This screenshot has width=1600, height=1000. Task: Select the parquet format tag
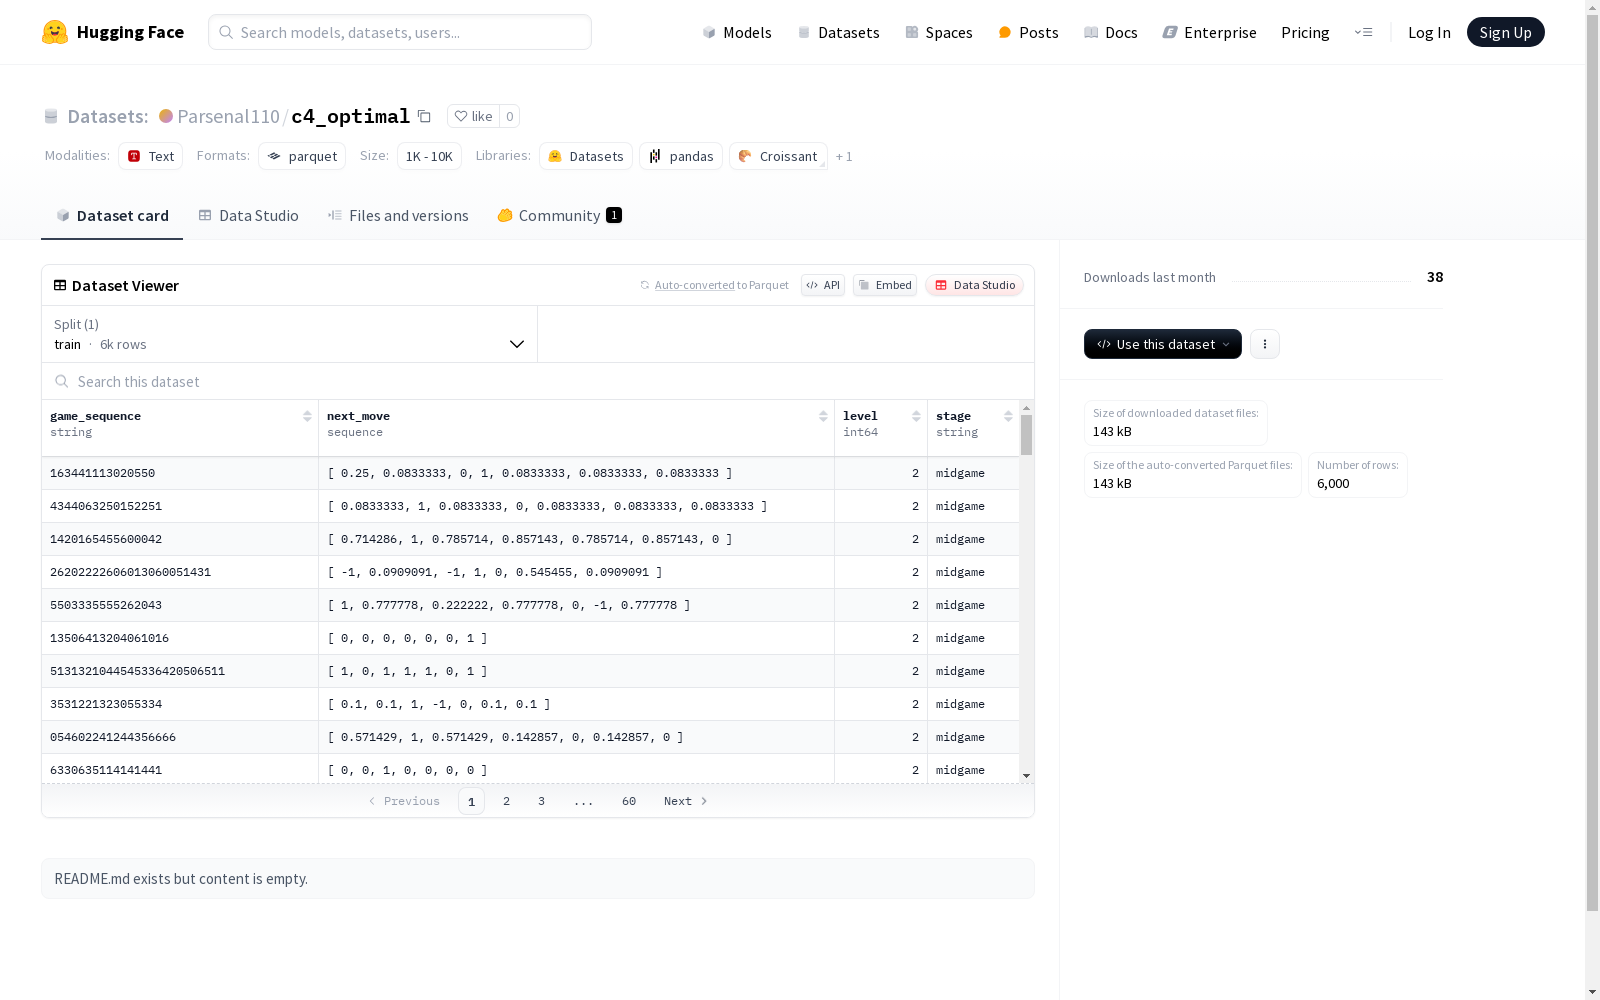(302, 156)
